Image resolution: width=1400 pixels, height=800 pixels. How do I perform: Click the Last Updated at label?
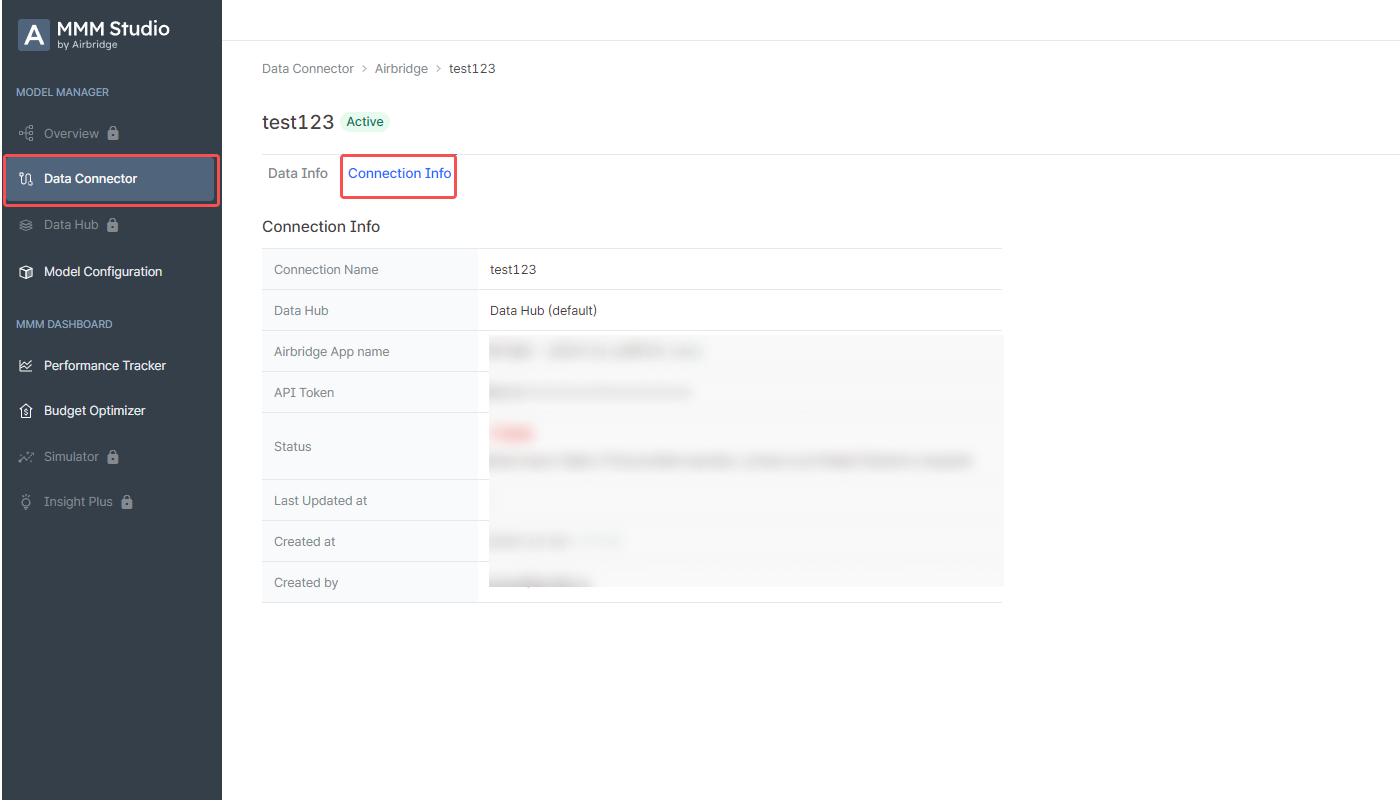321,501
